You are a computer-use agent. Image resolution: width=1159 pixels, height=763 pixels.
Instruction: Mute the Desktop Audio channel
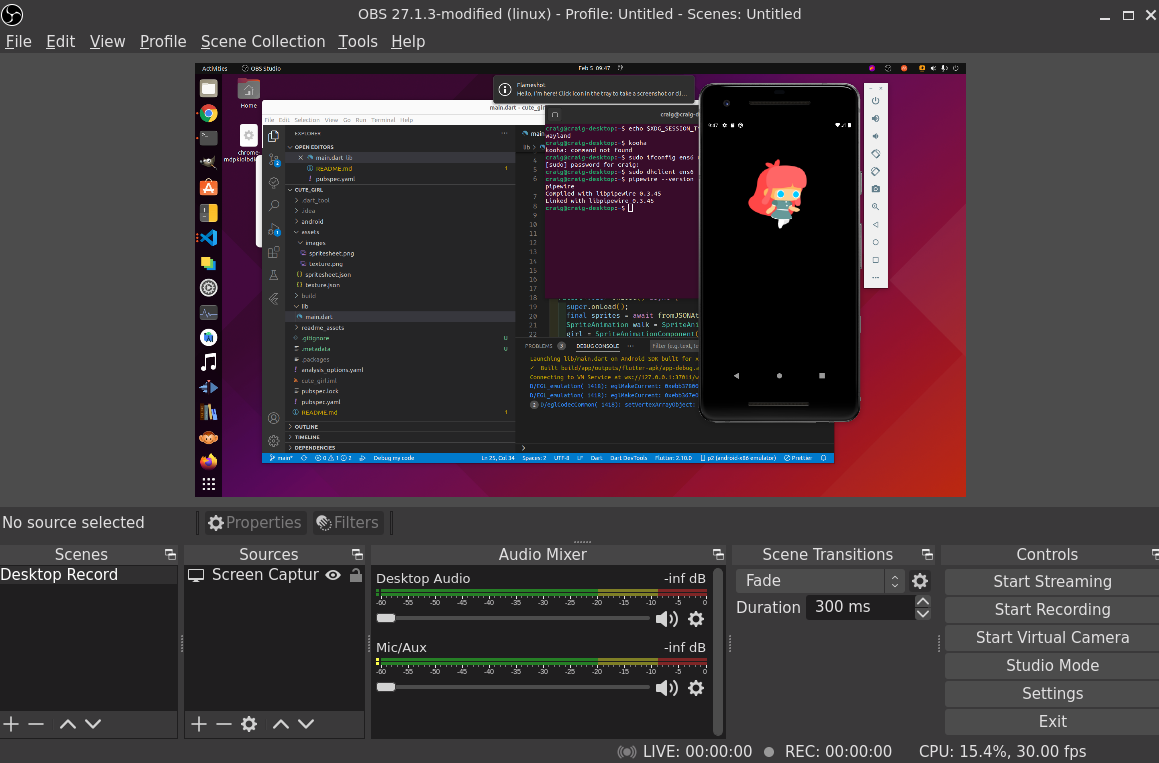click(666, 618)
